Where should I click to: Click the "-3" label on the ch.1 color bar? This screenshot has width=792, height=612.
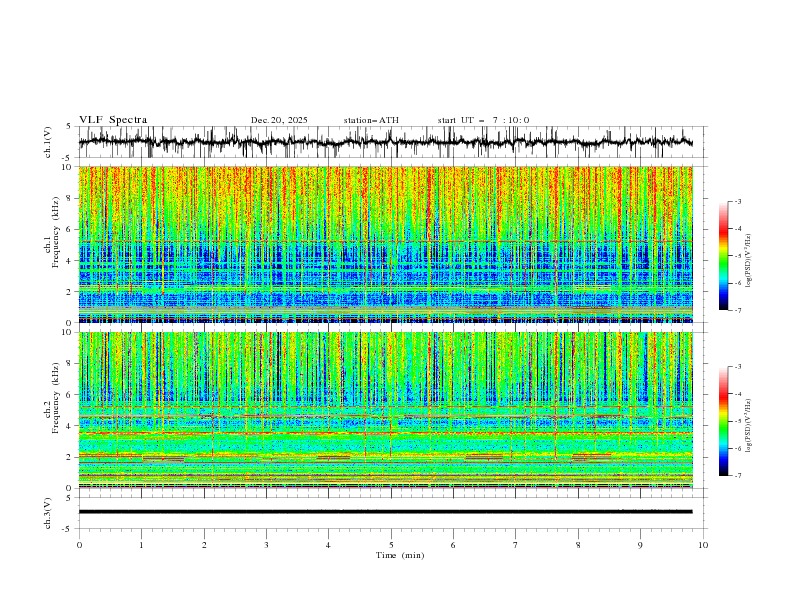(x=738, y=201)
